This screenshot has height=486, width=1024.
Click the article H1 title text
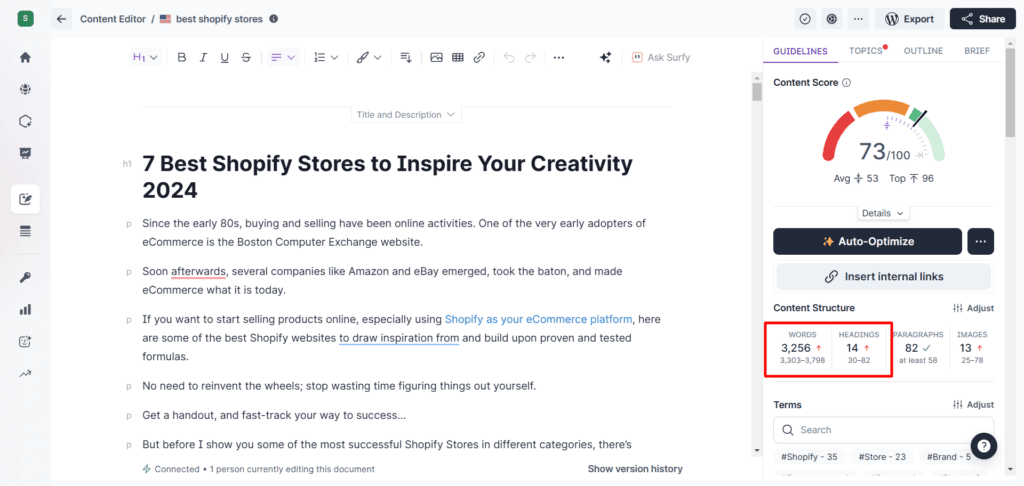387,176
